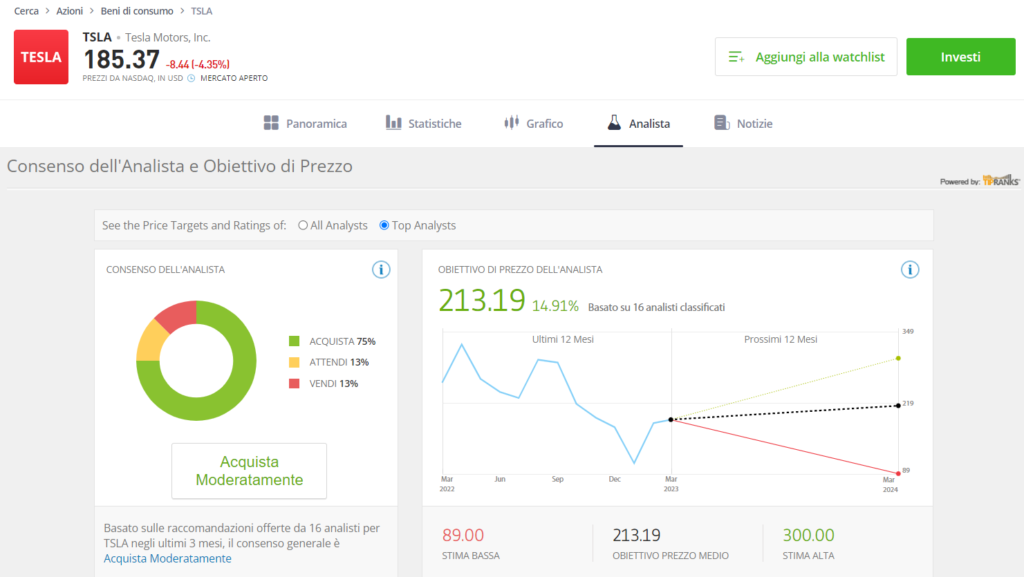Click the Prossimi 12 Mesi chart label
The image size is (1024, 577).
pos(780,339)
